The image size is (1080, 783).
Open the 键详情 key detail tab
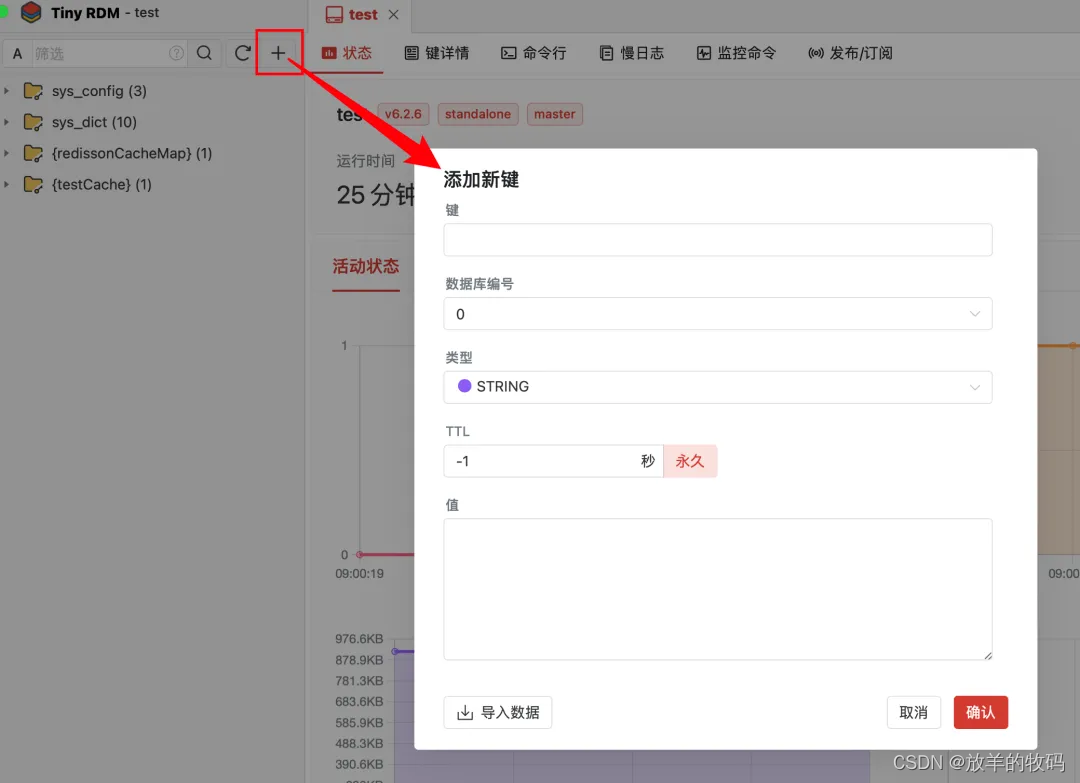437,53
